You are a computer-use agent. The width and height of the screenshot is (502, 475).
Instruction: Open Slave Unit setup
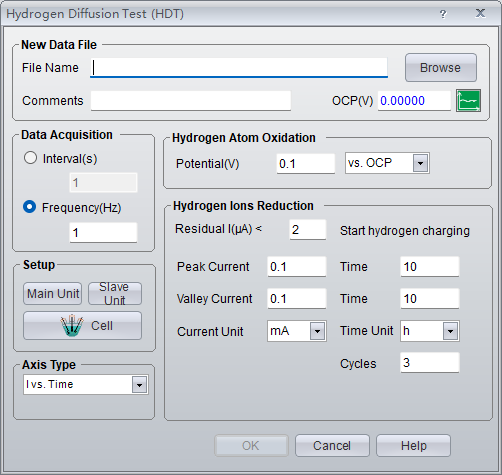[115, 294]
